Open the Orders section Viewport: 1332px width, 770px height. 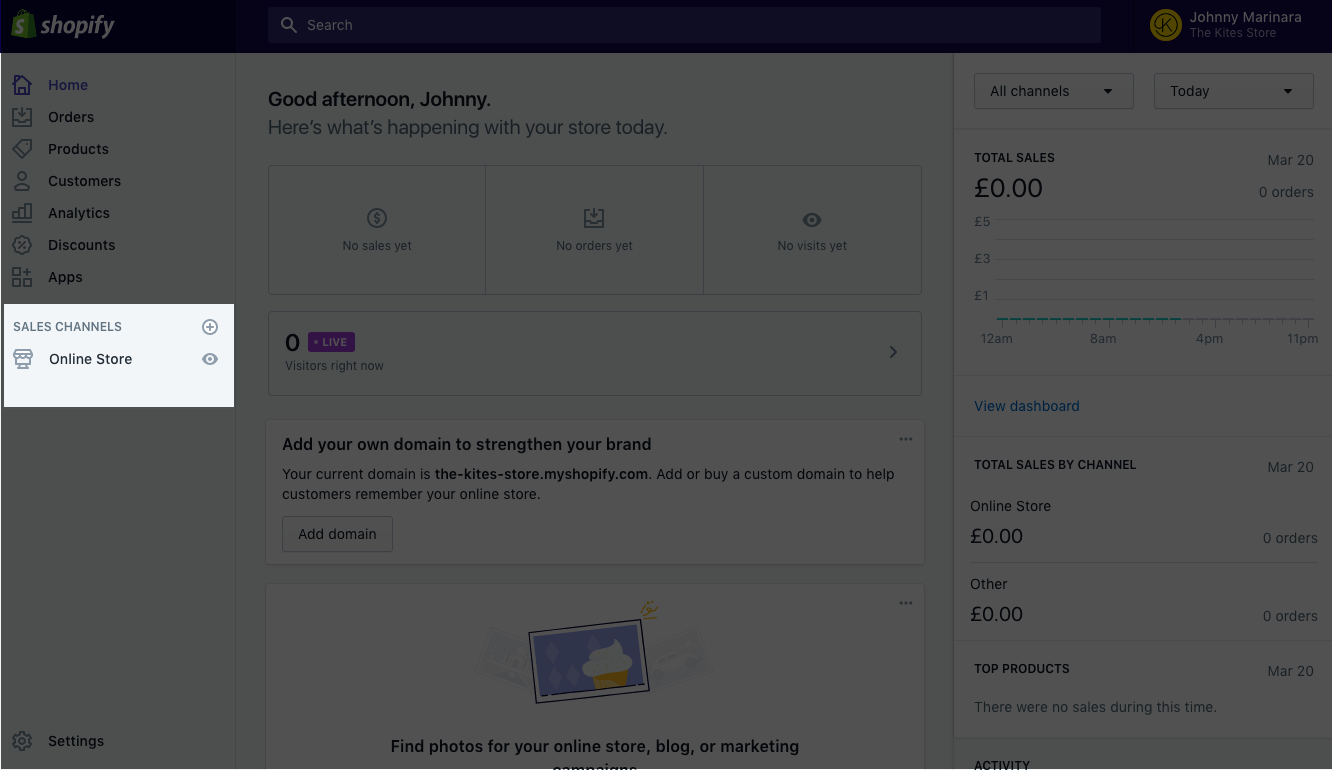pos(71,116)
